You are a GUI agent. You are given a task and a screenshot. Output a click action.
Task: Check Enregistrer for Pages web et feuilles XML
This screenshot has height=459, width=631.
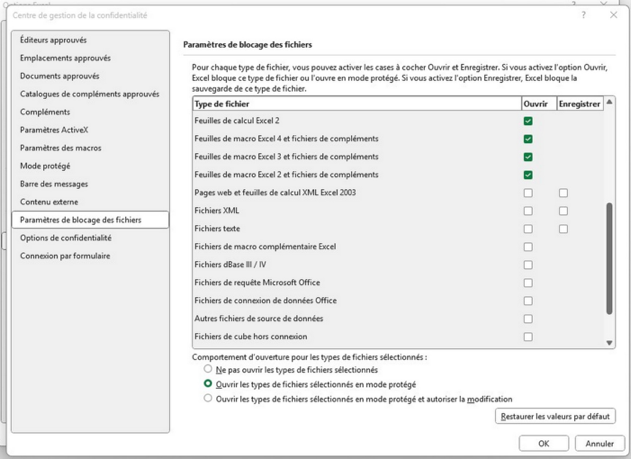coord(563,193)
